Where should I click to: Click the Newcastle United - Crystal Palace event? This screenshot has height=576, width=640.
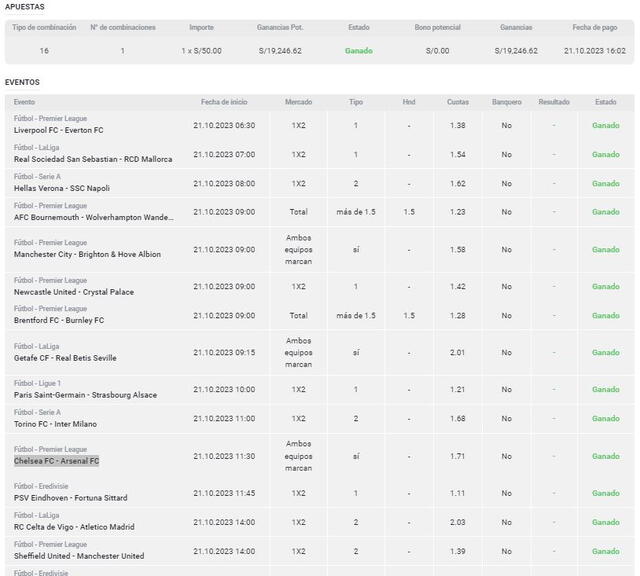tap(73, 292)
